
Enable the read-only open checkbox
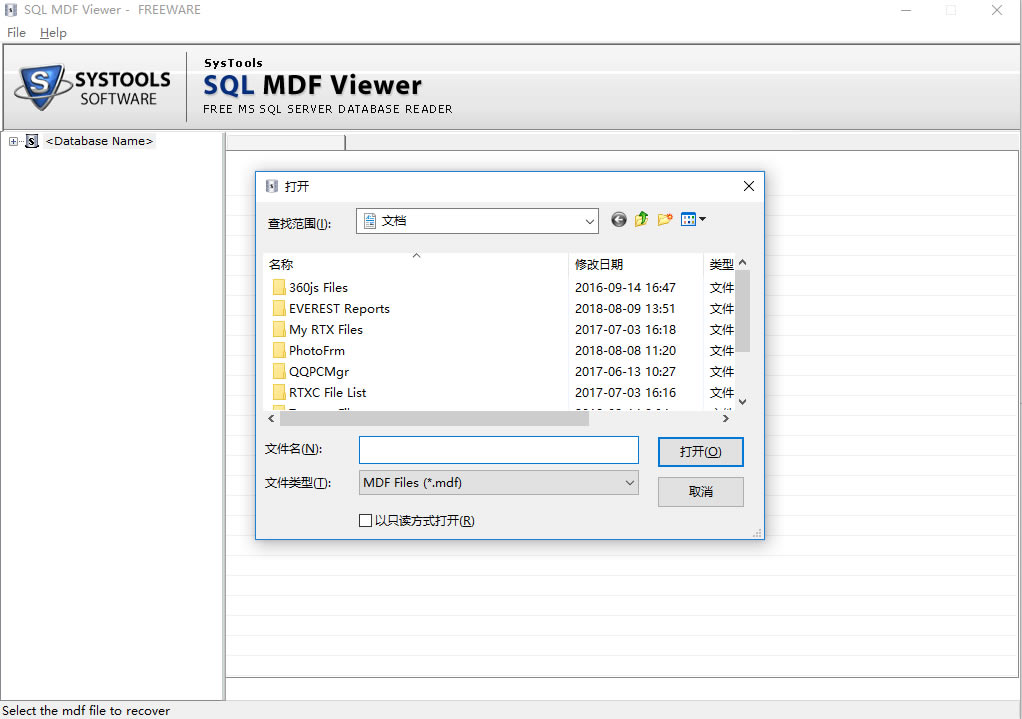tap(365, 520)
